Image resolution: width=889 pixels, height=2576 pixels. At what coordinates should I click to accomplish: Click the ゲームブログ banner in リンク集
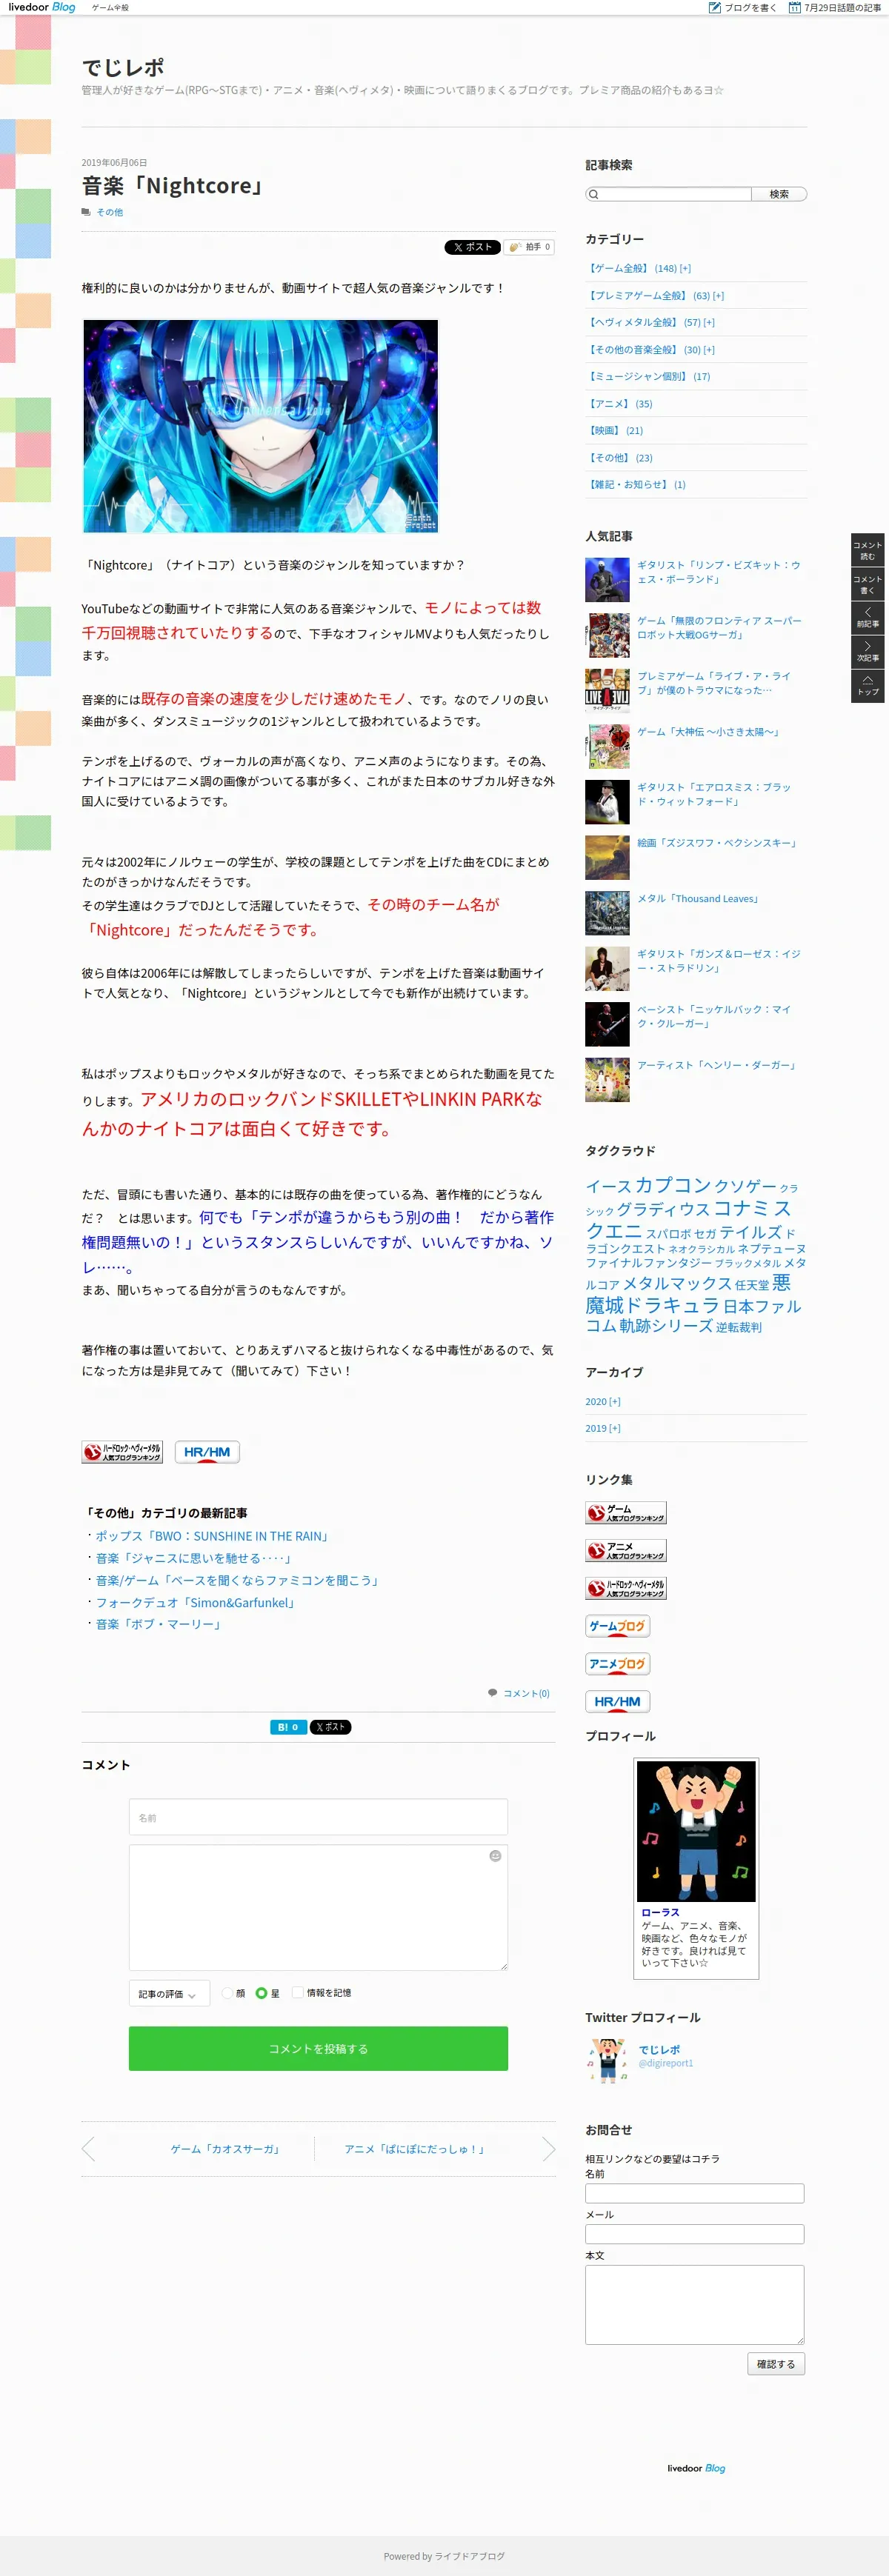[617, 1626]
